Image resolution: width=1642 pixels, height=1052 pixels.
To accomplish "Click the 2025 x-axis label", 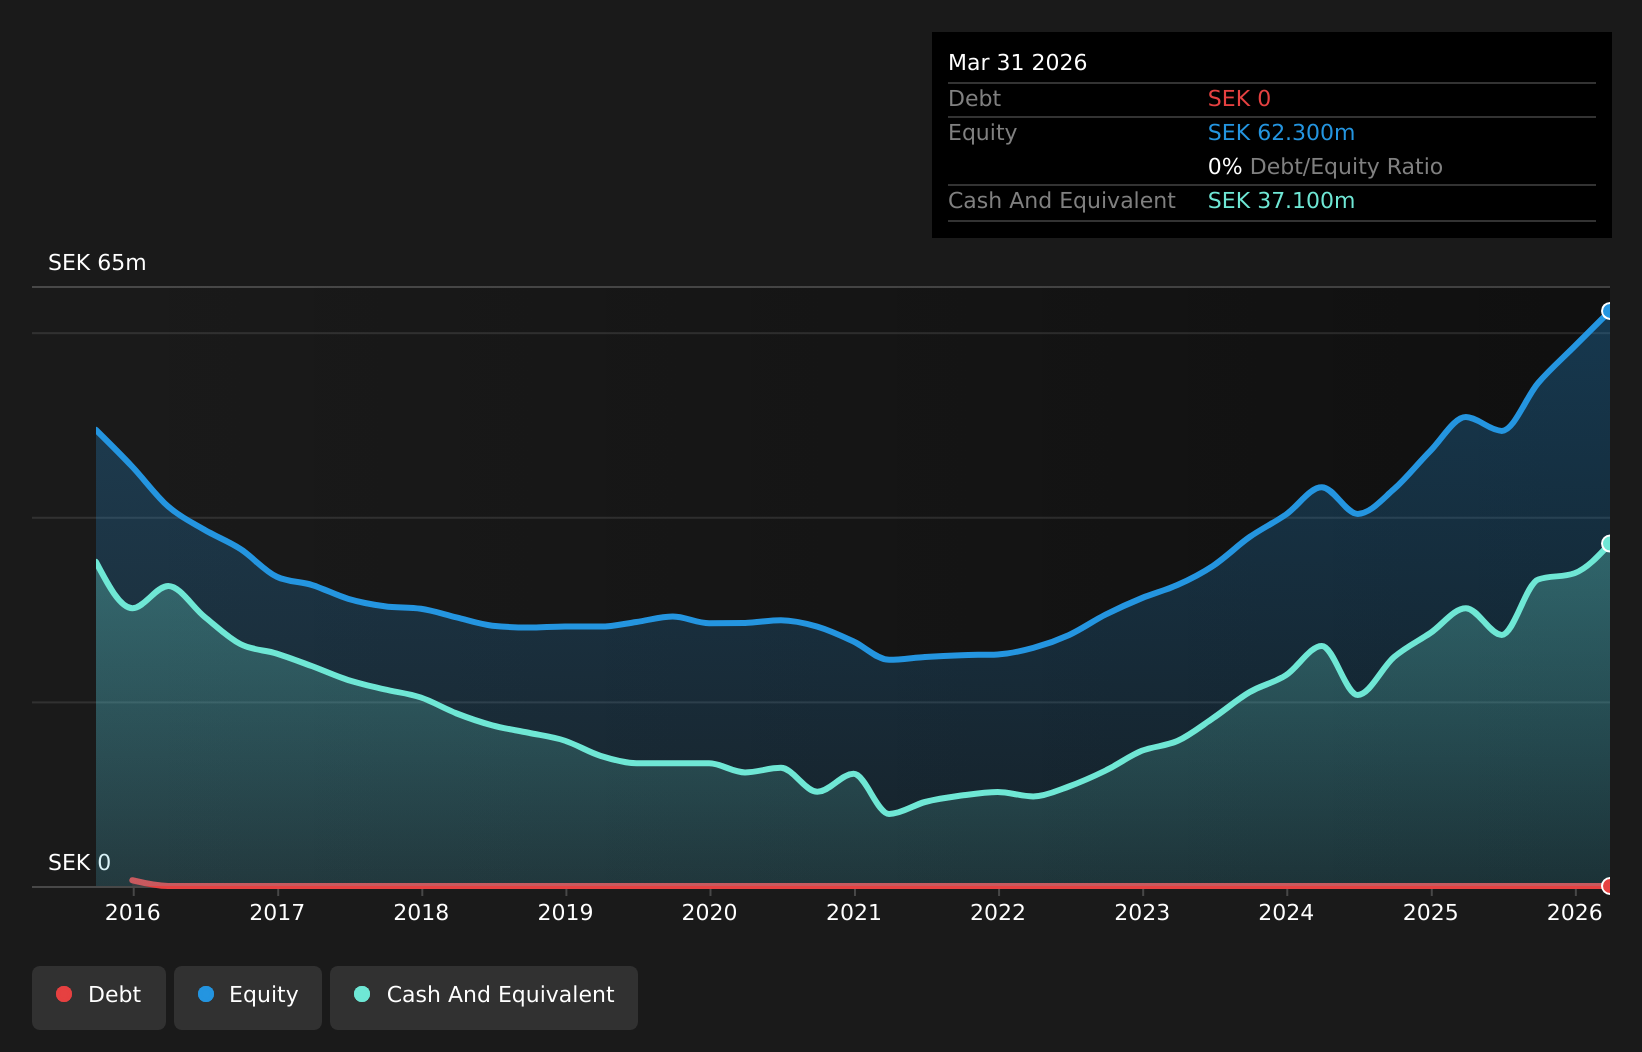I will click(x=1431, y=912).
